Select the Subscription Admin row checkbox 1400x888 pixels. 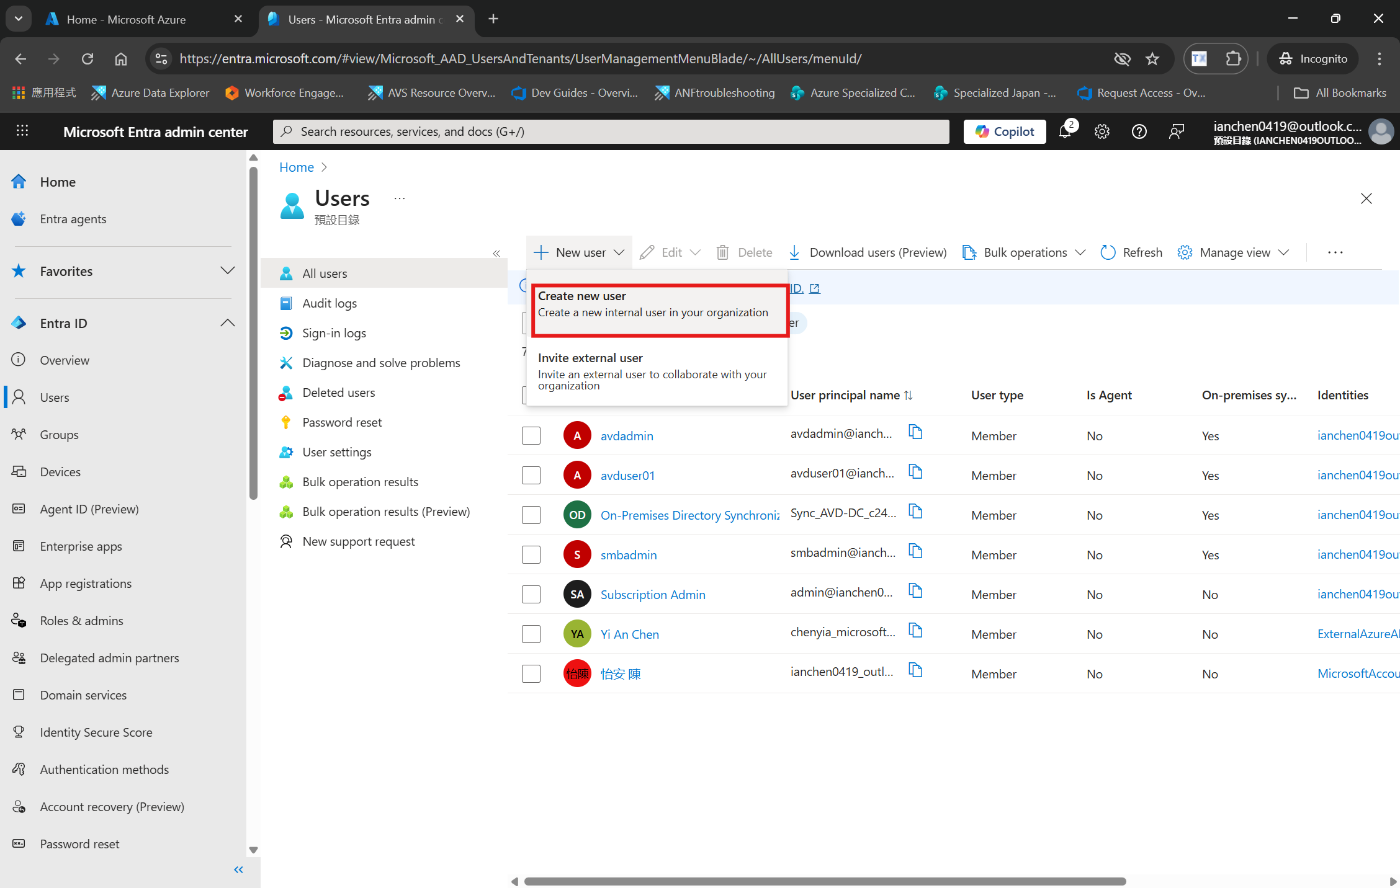pos(531,594)
